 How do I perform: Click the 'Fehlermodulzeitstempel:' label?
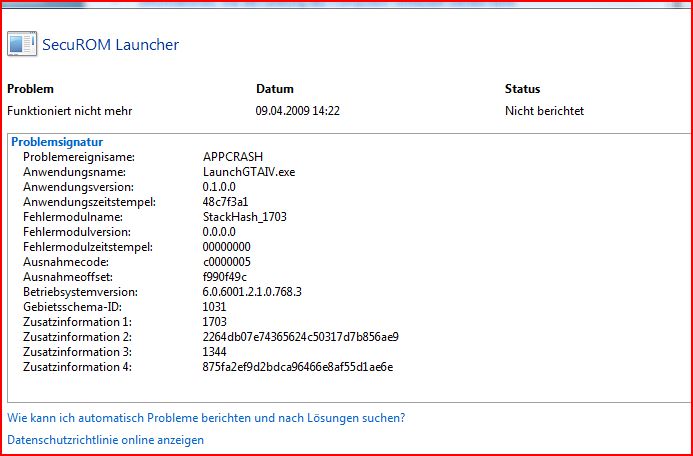pyautogui.click(x=88, y=247)
